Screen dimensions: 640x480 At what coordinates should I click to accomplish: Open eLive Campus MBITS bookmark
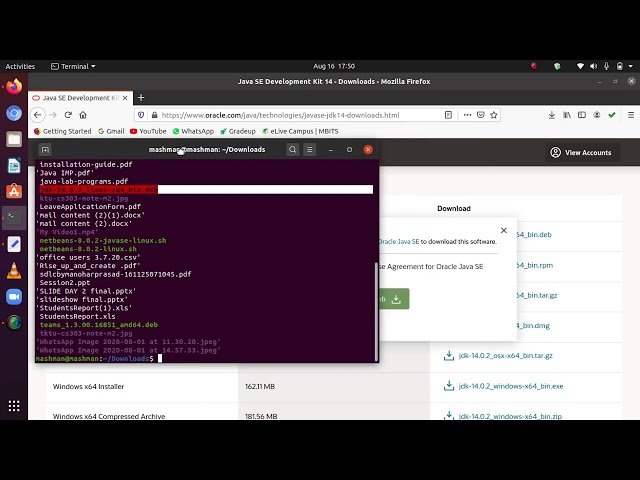click(300, 131)
